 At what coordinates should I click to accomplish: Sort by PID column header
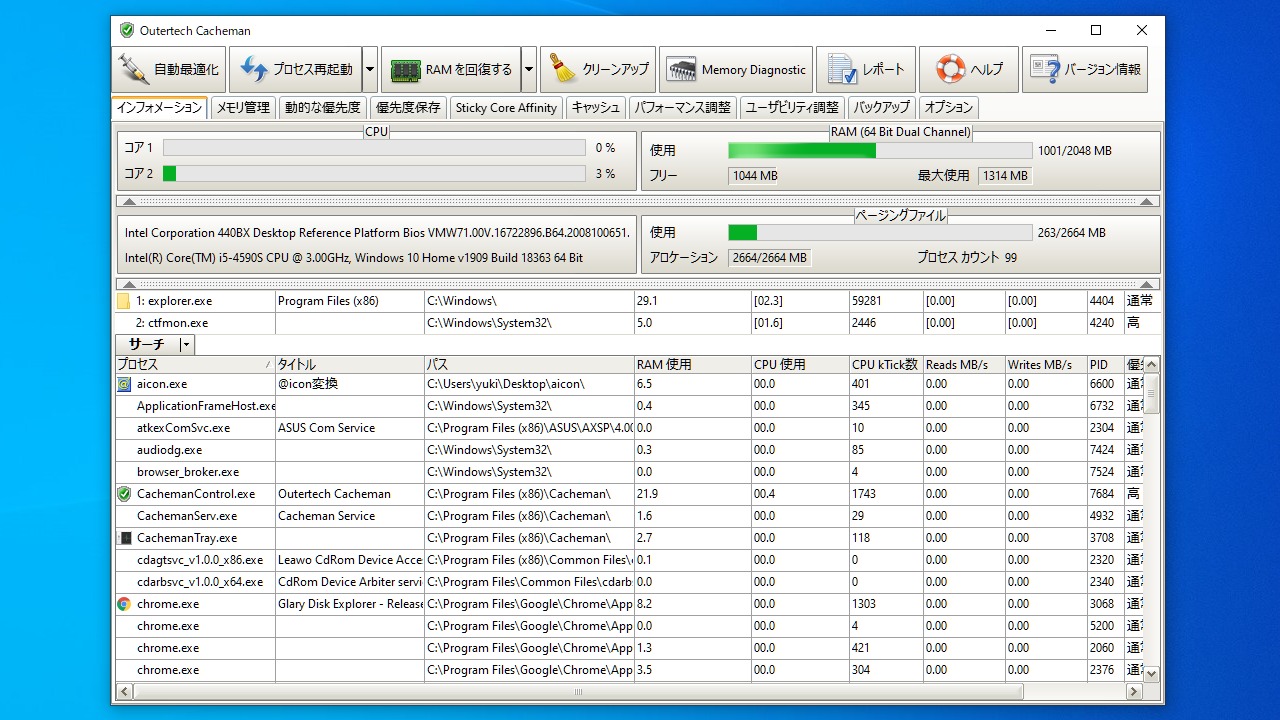(1105, 365)
